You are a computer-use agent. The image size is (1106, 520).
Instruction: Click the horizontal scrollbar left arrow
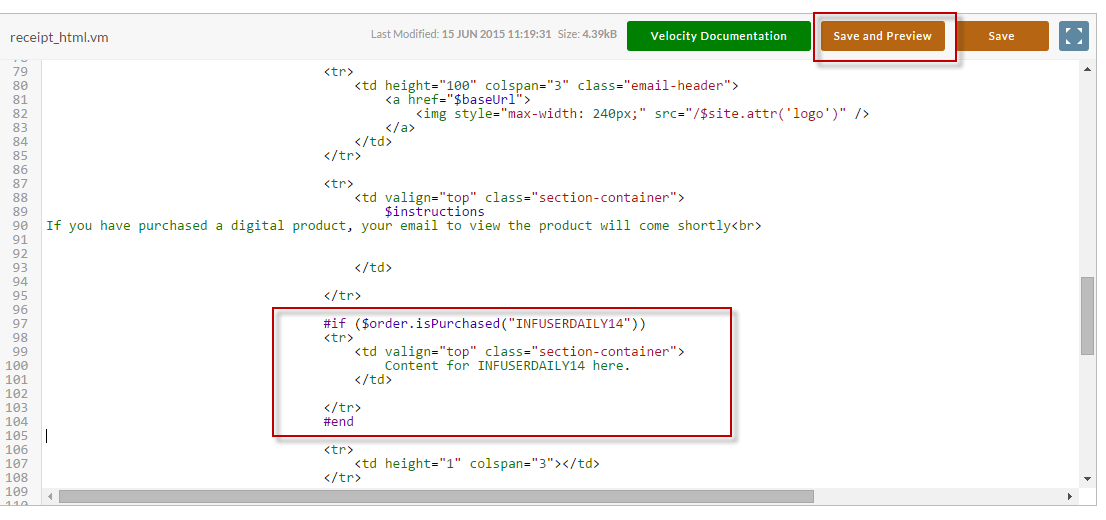[50, 497]
